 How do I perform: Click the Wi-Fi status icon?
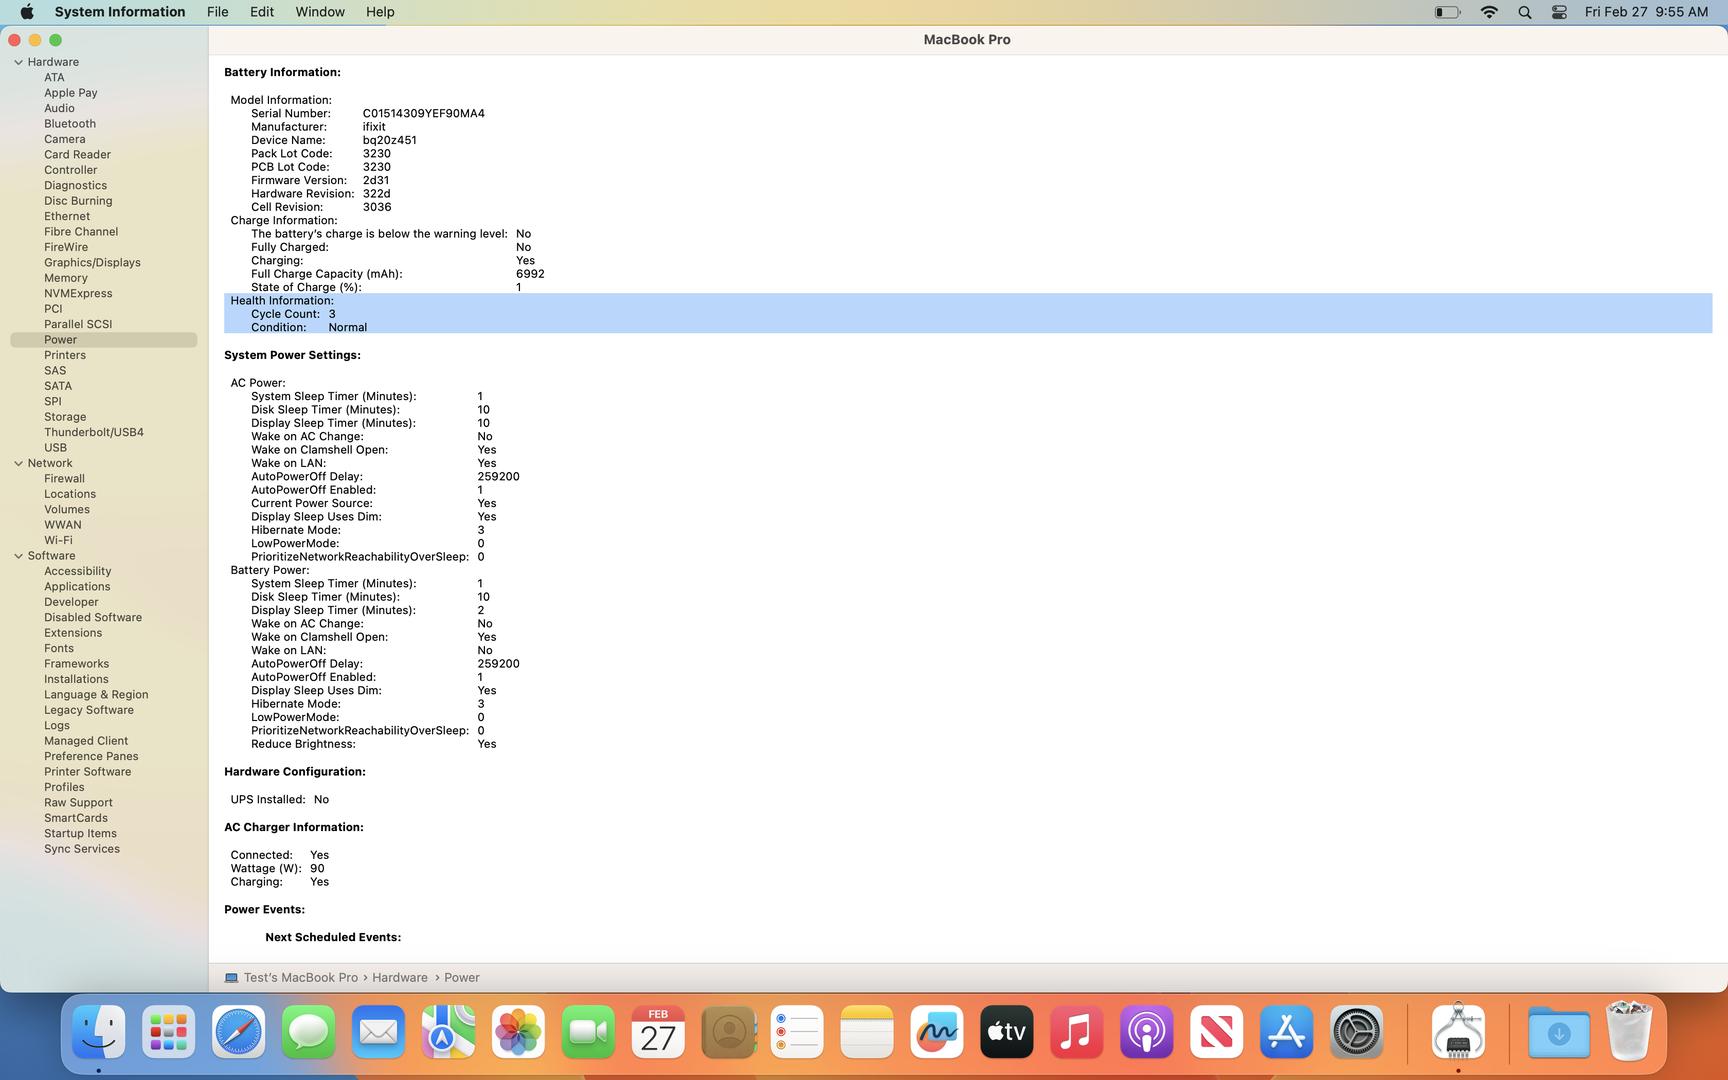point(1489,12)
